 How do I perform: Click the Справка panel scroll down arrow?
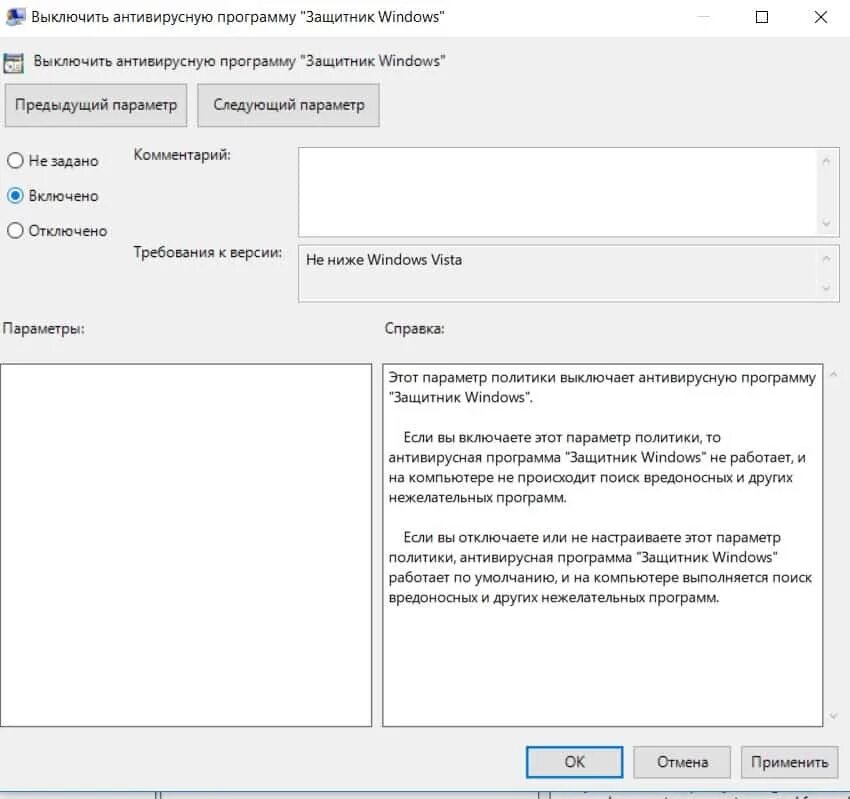tap(834, 717)
